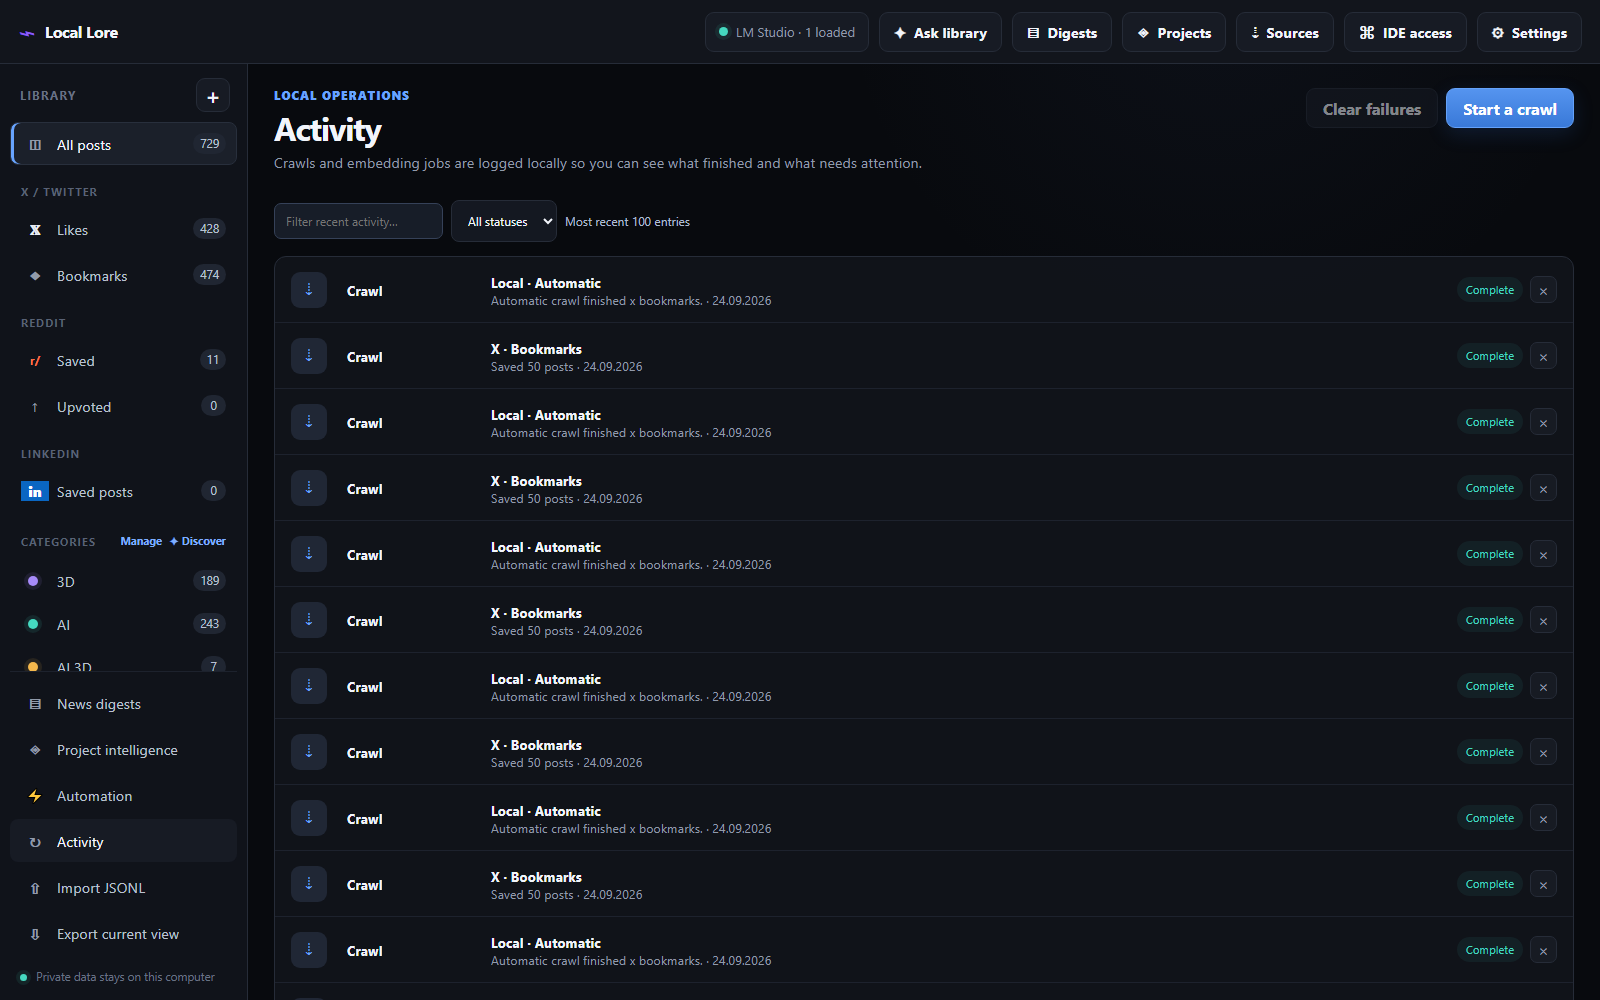
Task: Click the Start a crawl button
Action: coord(1510,109)
